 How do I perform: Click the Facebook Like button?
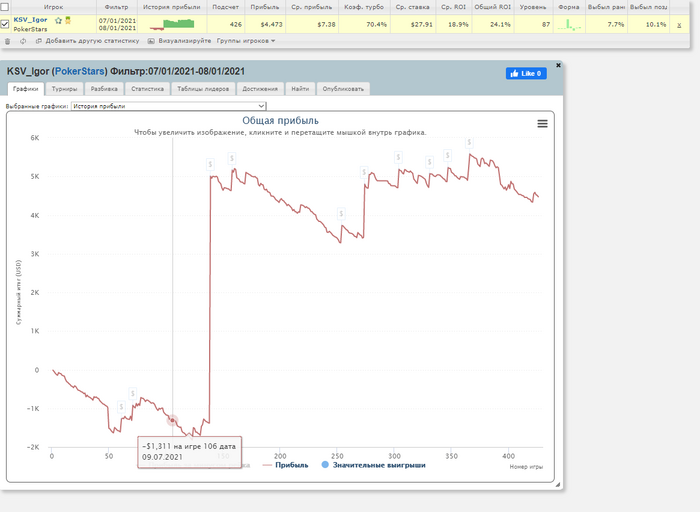[526, 73]
